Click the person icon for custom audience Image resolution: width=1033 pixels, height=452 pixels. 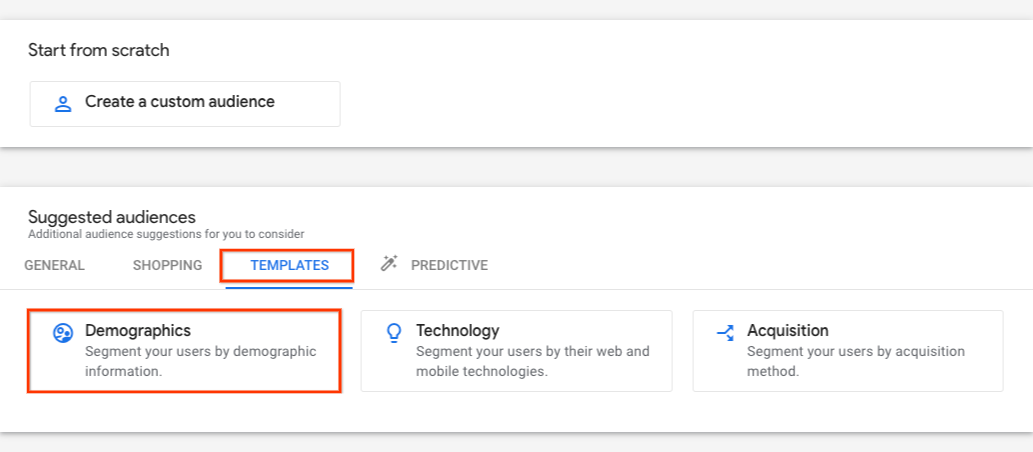click(63, 103)
